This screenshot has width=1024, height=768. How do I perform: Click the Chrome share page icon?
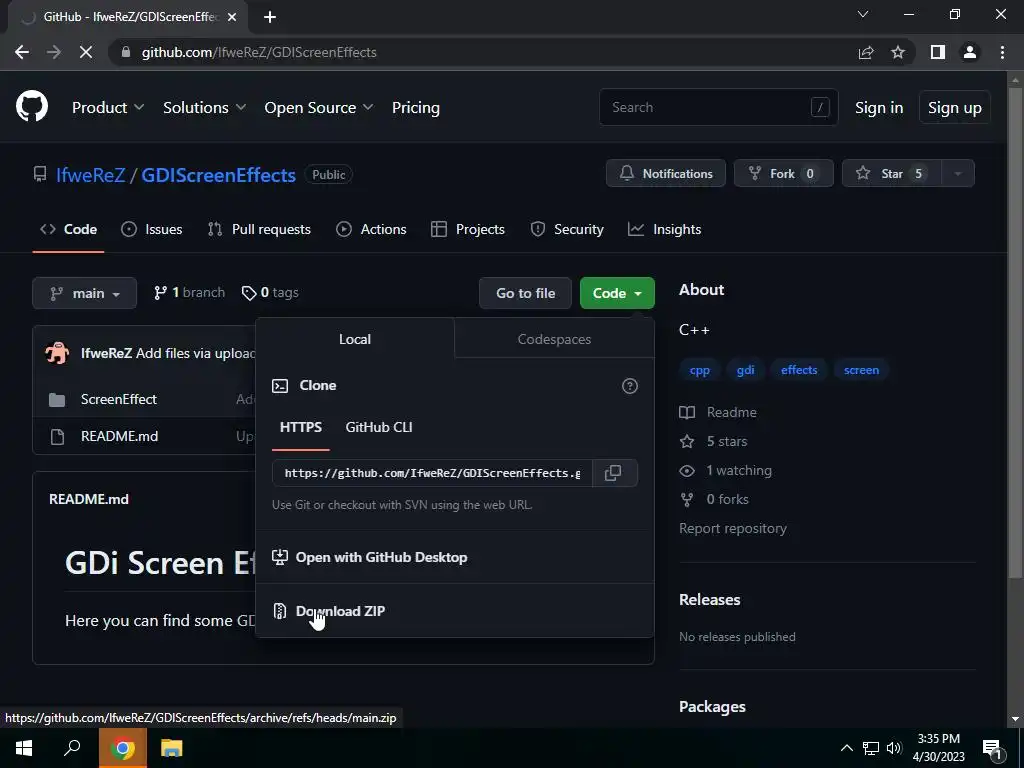coord(866,52)
